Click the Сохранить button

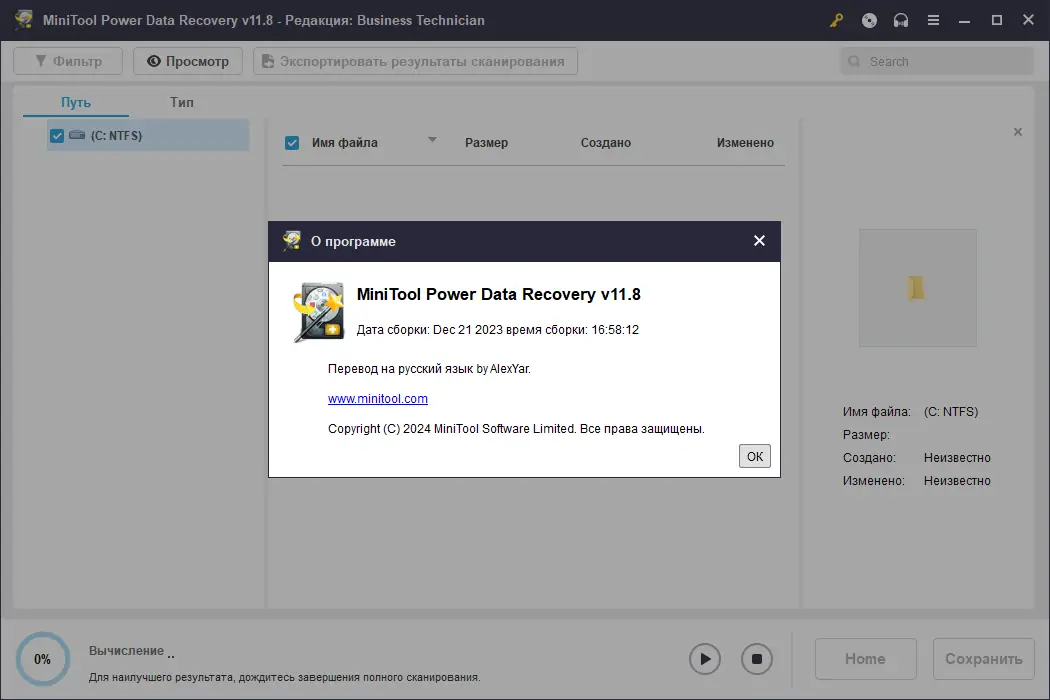984,659
